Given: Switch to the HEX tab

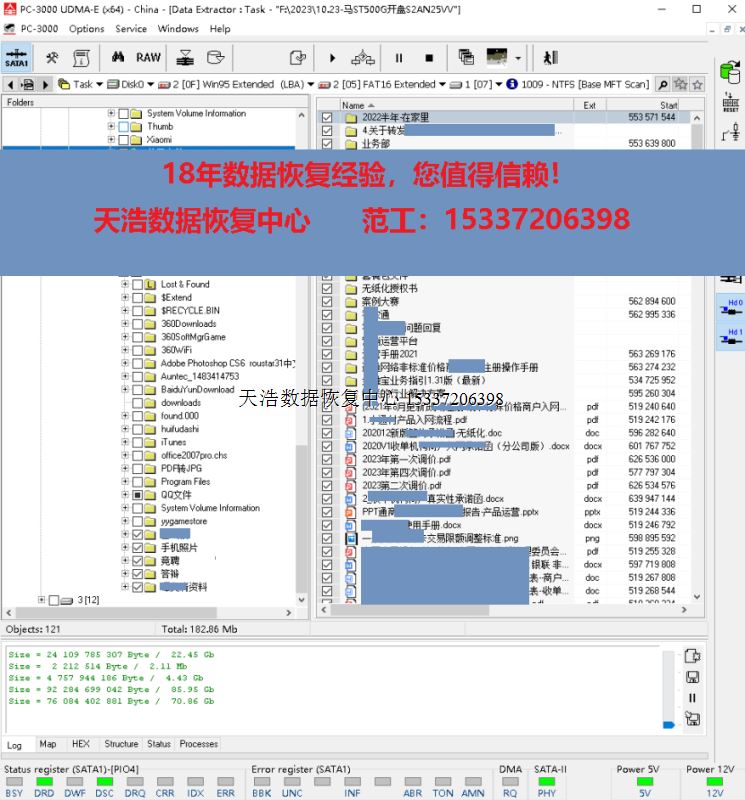Looking at the screenshot, I should [x=81, y=744].
